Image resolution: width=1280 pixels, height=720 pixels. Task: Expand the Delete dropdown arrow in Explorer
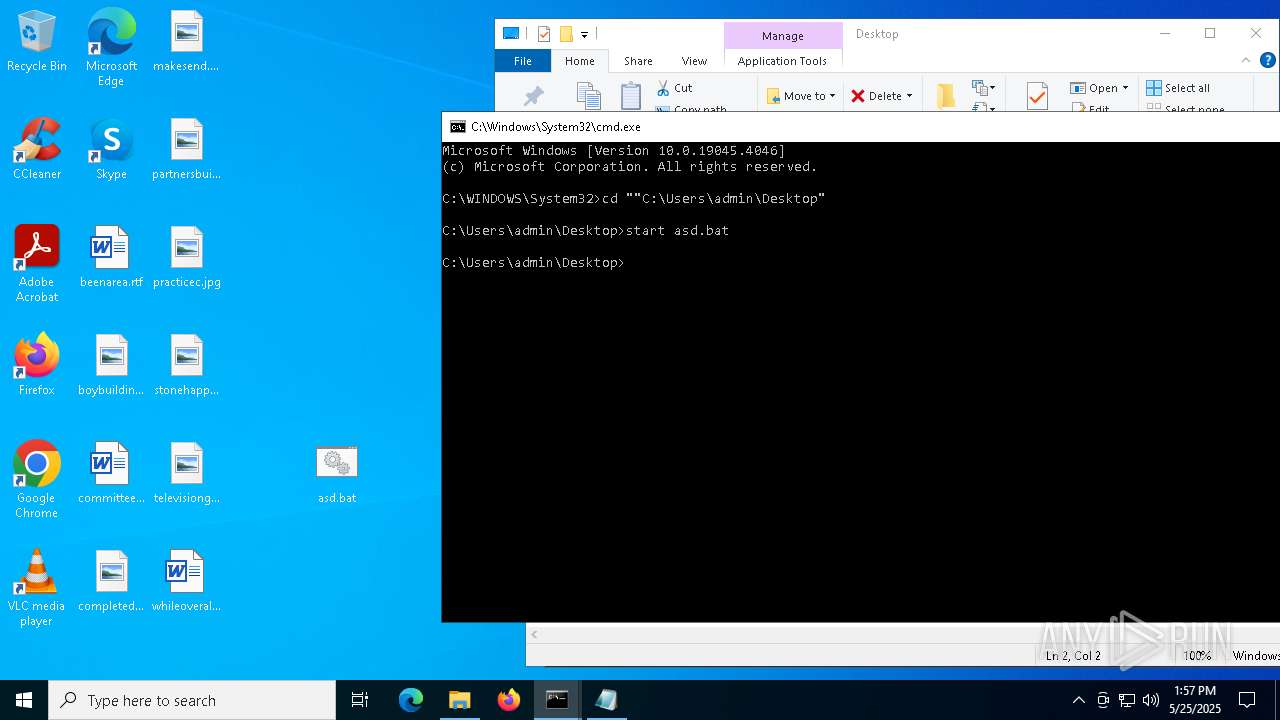[909, 96]
